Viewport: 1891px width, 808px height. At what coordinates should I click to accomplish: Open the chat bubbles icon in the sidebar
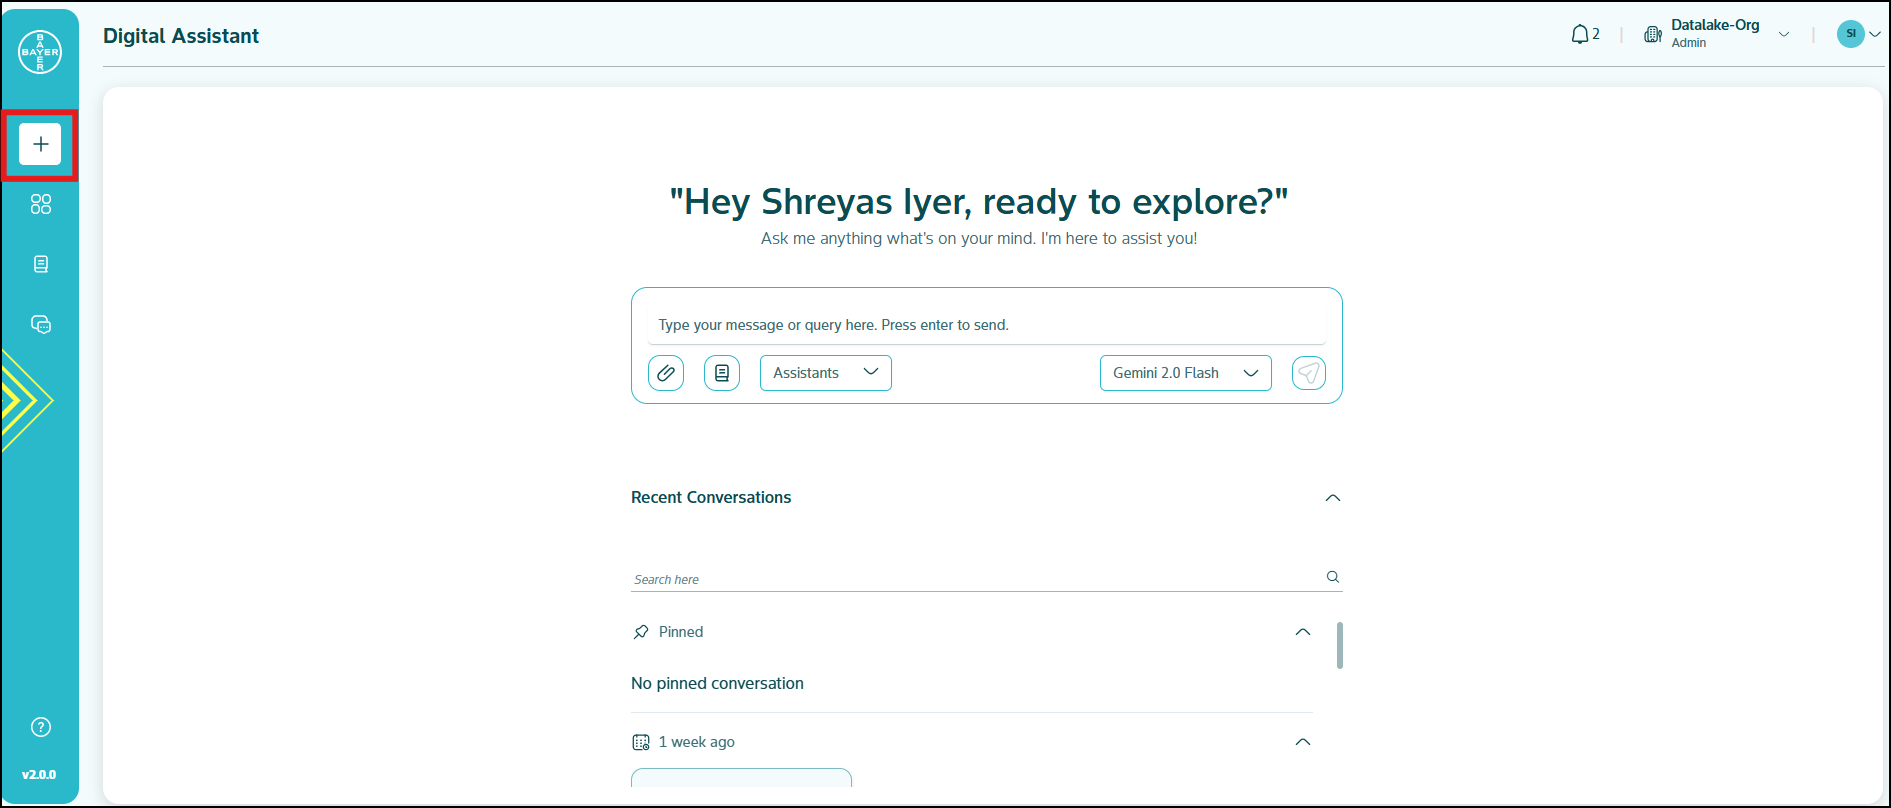point(40,324)
